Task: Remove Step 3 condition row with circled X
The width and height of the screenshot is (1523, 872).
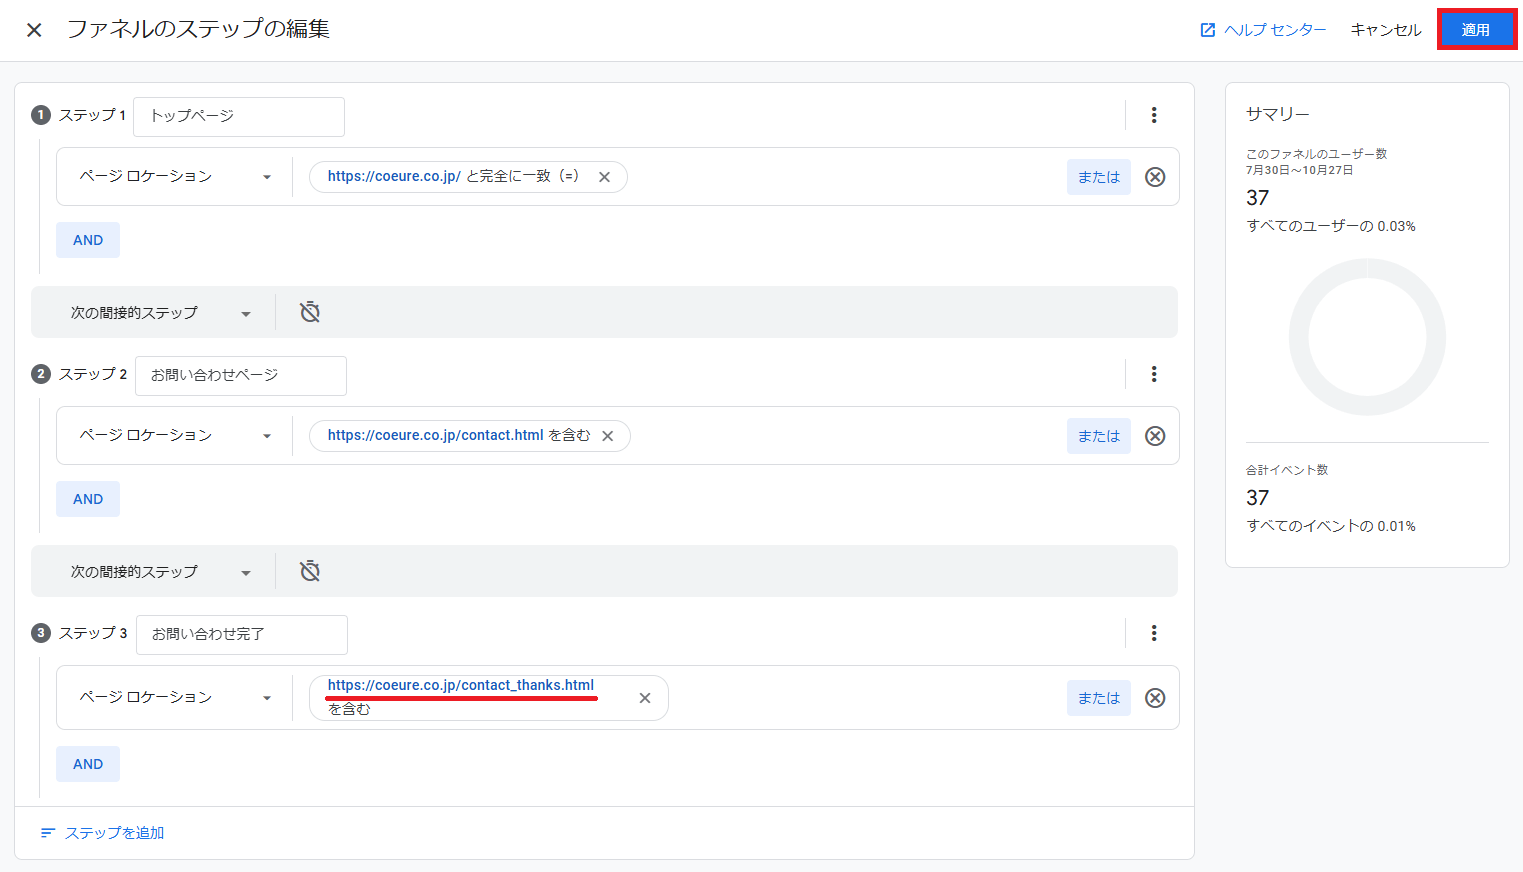Action: click(1155, 698)
